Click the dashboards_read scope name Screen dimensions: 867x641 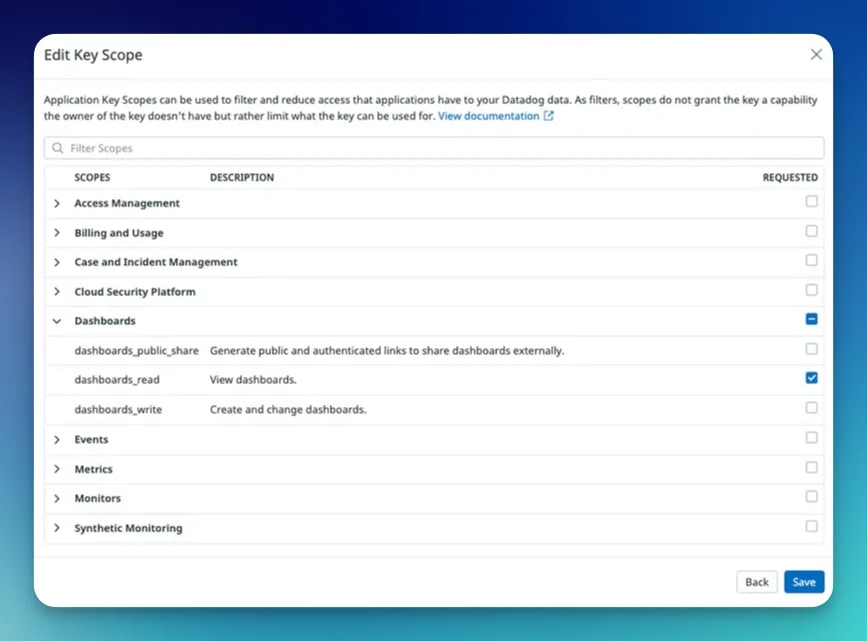tap(117, 380)
